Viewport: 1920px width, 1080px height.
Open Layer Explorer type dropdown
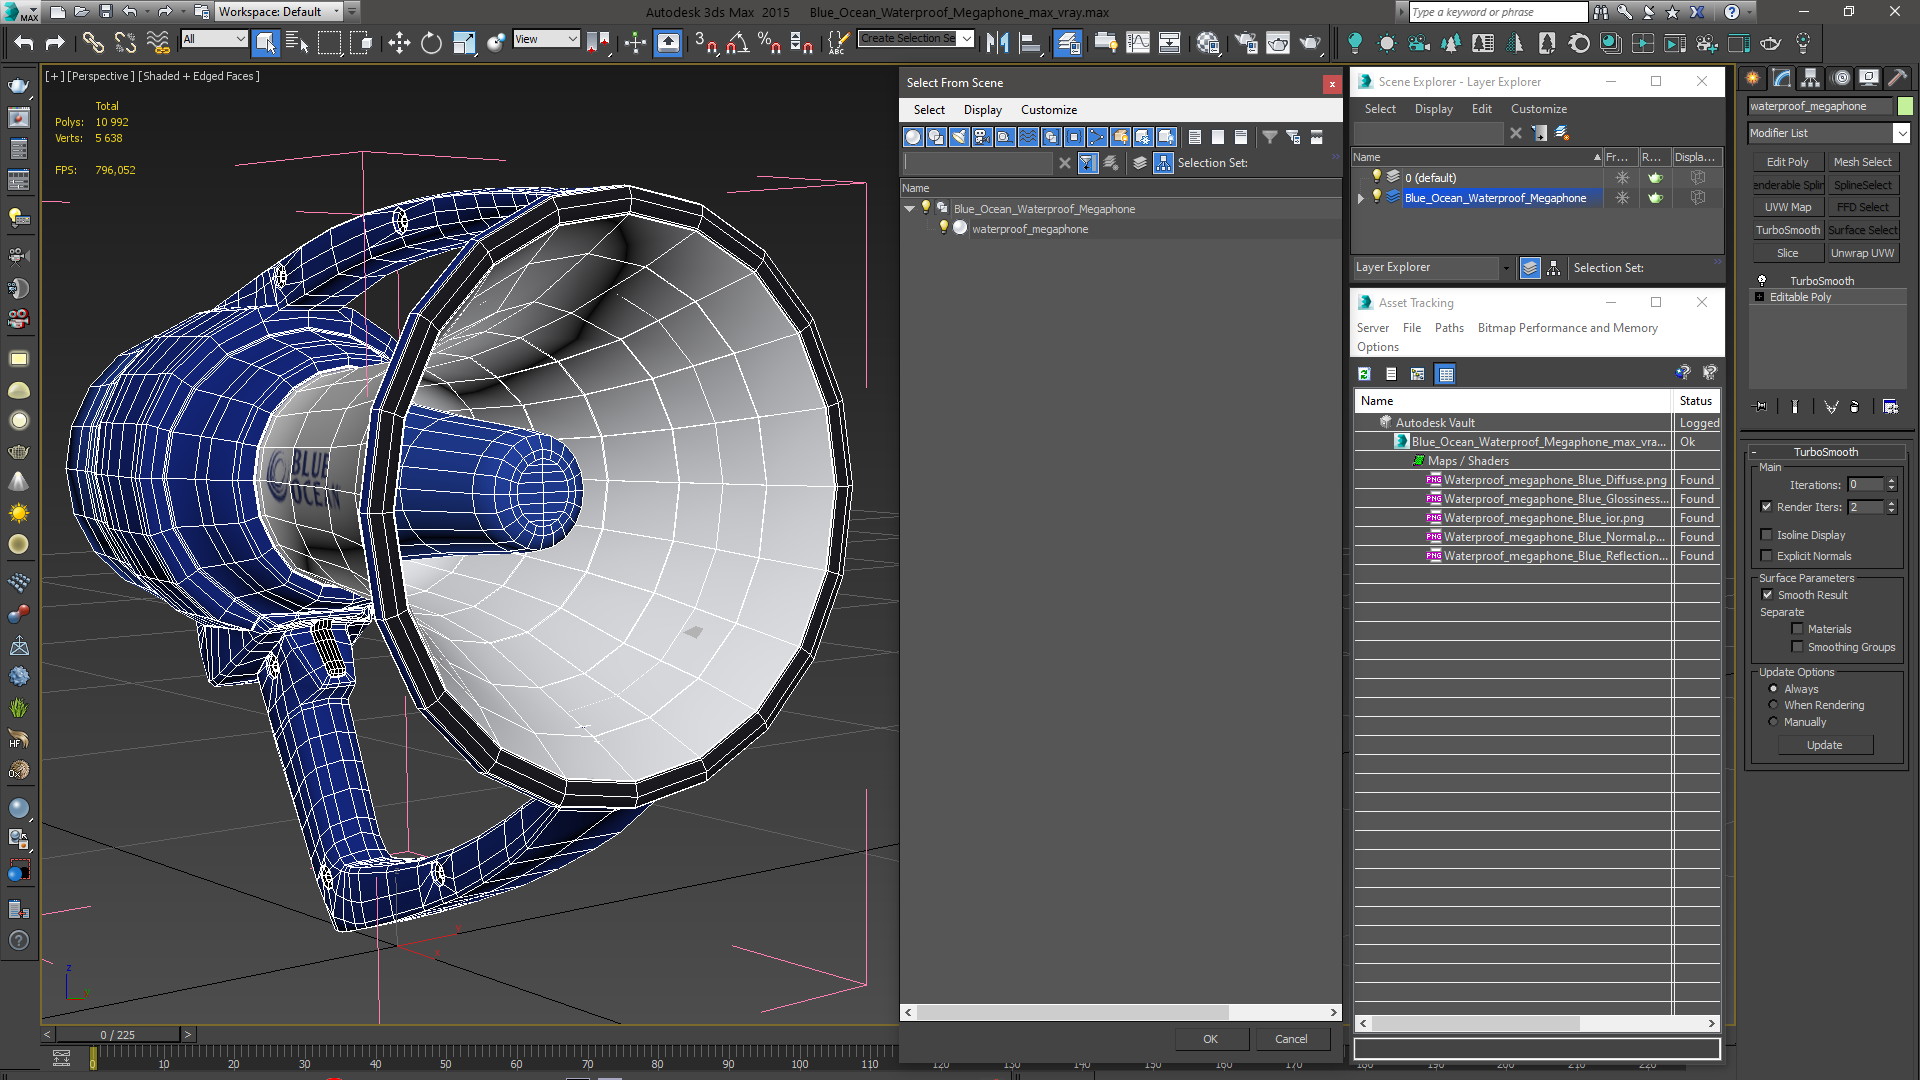coord(1506,268)
